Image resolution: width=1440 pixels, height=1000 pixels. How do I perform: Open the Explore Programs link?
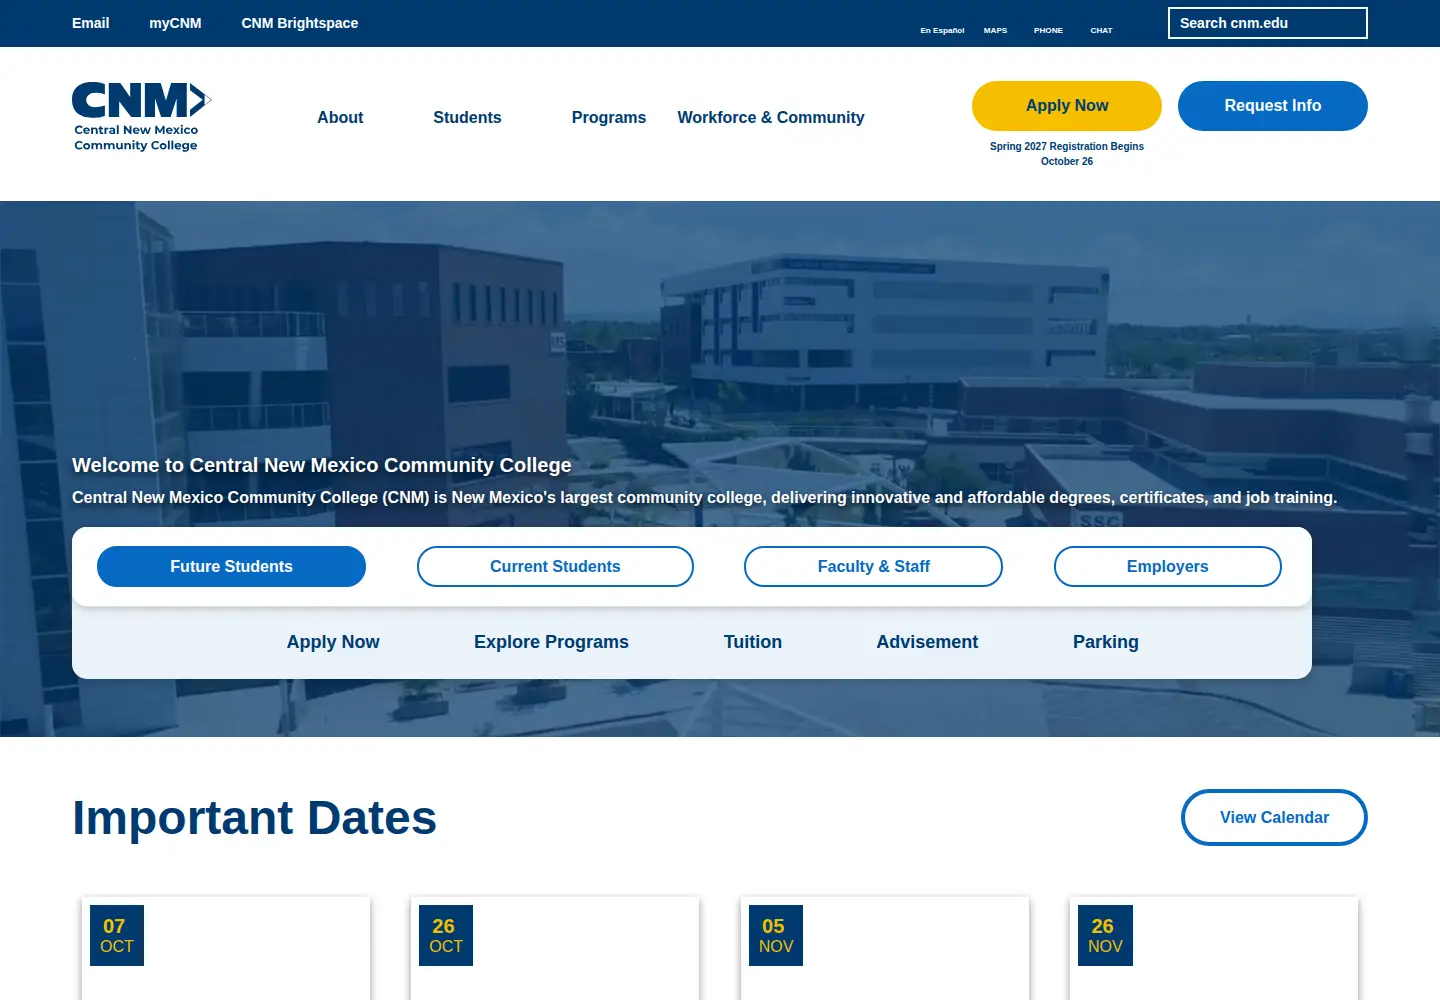[551, 642]
